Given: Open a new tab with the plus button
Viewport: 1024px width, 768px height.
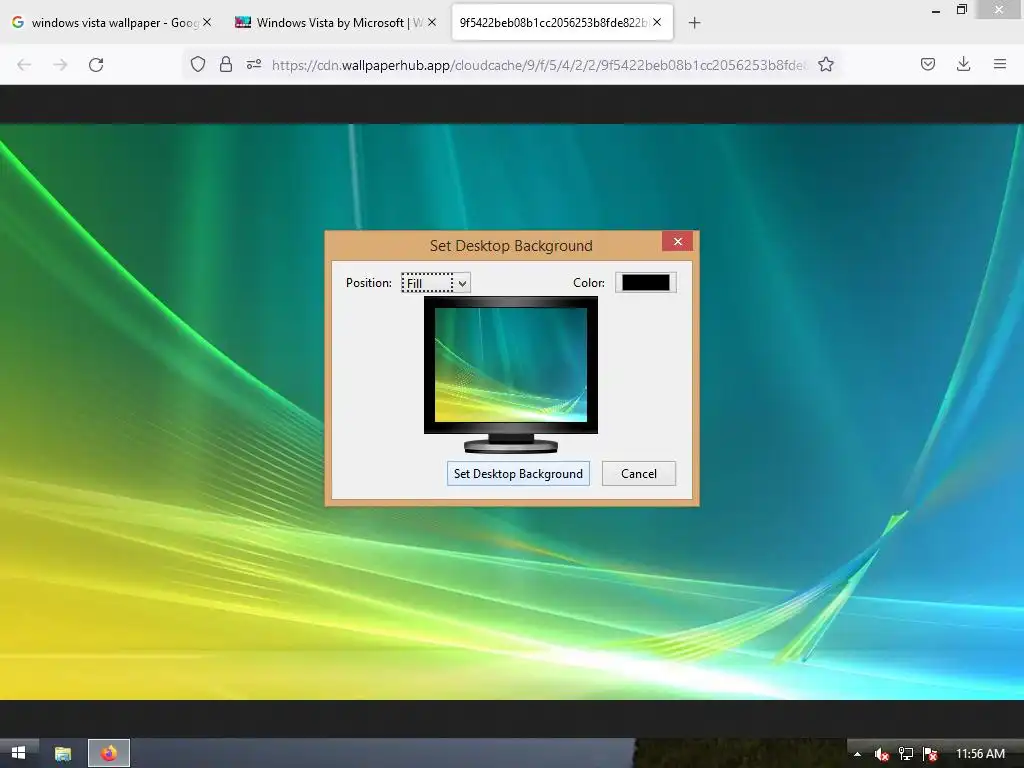Looking at the screenshot, I should [x=695, y=23].
